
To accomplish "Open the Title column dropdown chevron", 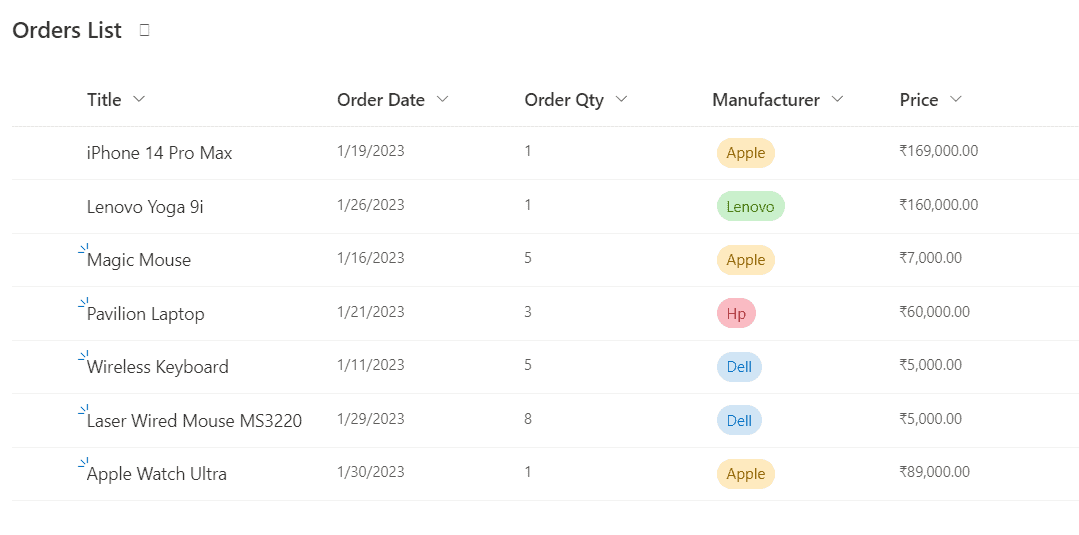I will [x=139, y=99].
